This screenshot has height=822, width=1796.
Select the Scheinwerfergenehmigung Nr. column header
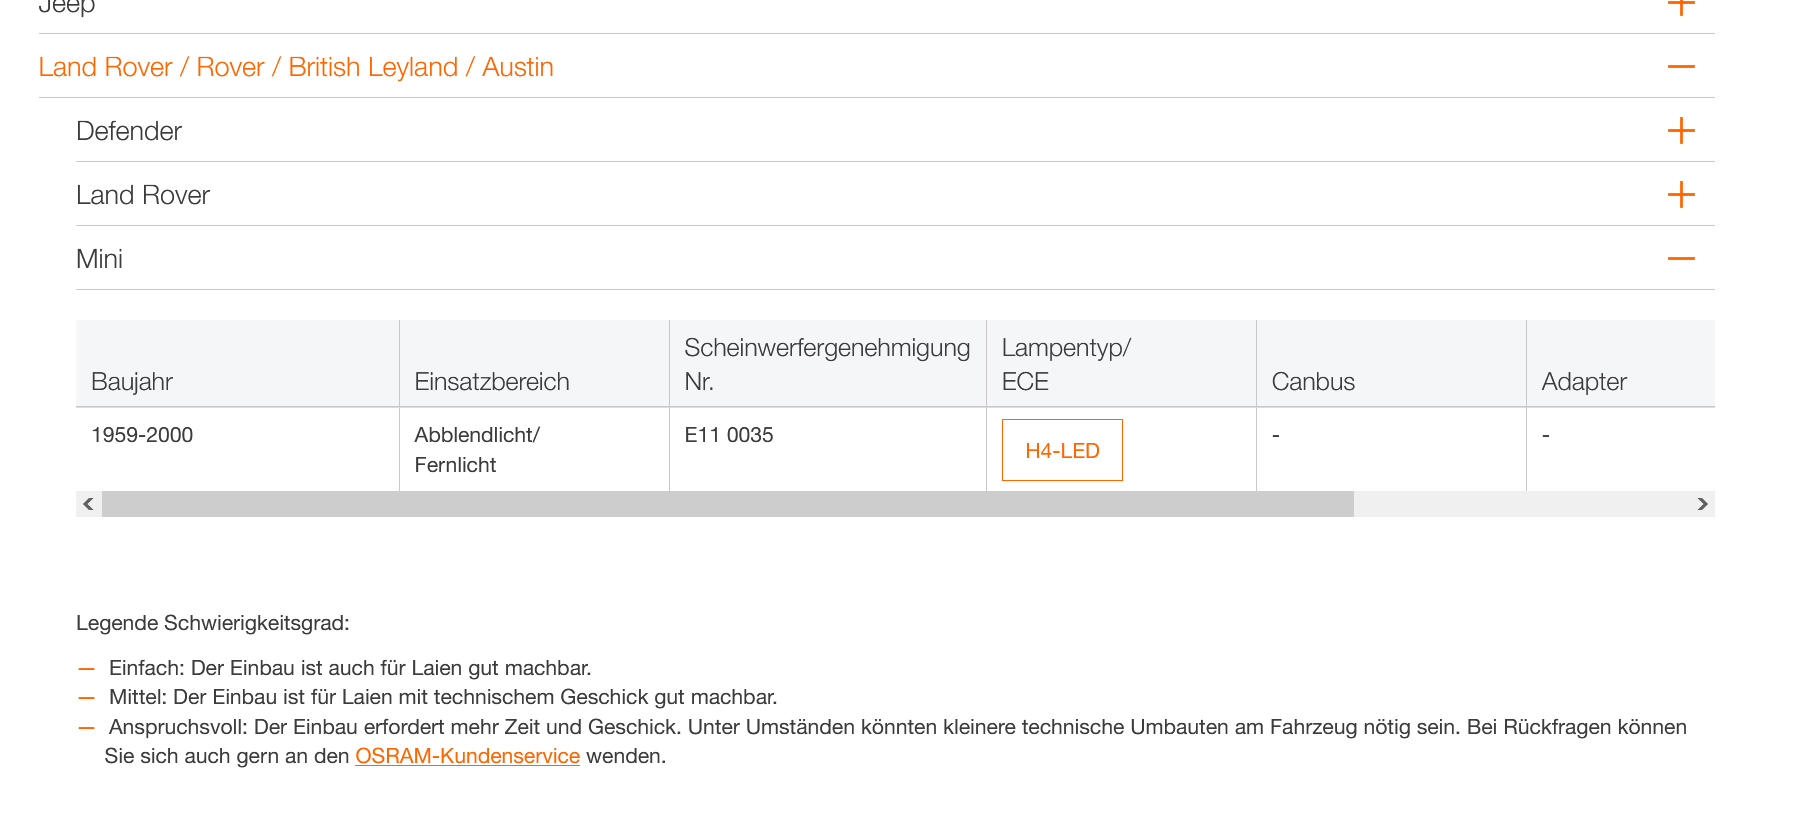tap(826, 364)
